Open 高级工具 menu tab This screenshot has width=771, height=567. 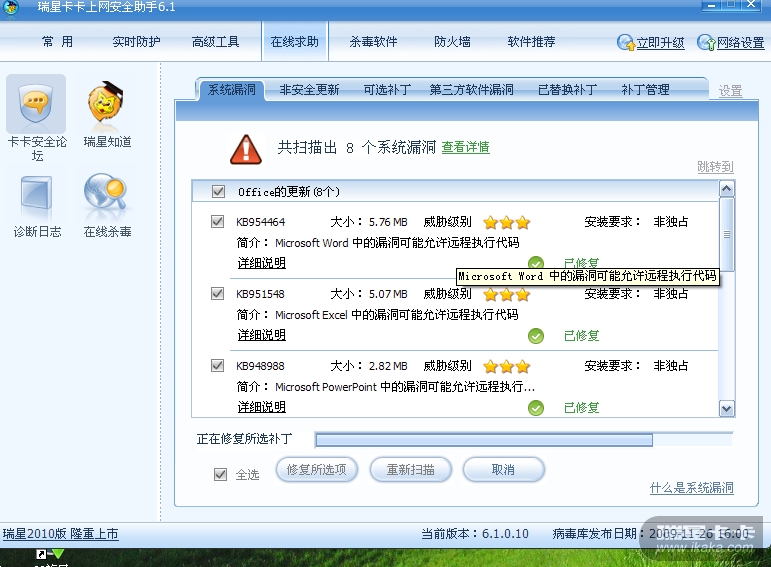(215, 42)
